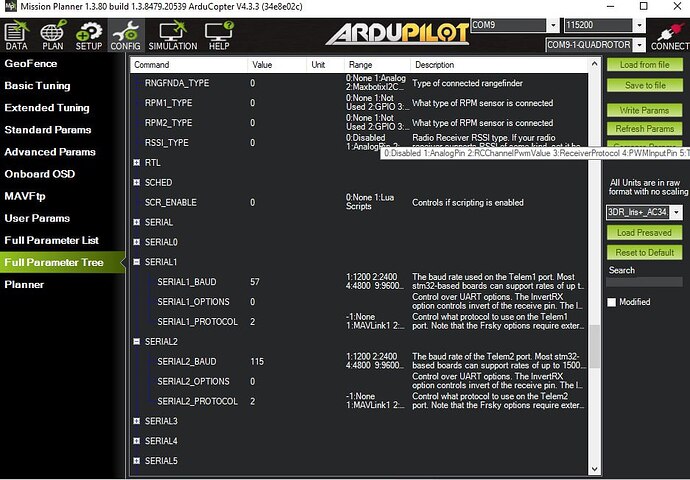
Task: Click the scrollbar down arrow
Action: click(x=595, y=469)
